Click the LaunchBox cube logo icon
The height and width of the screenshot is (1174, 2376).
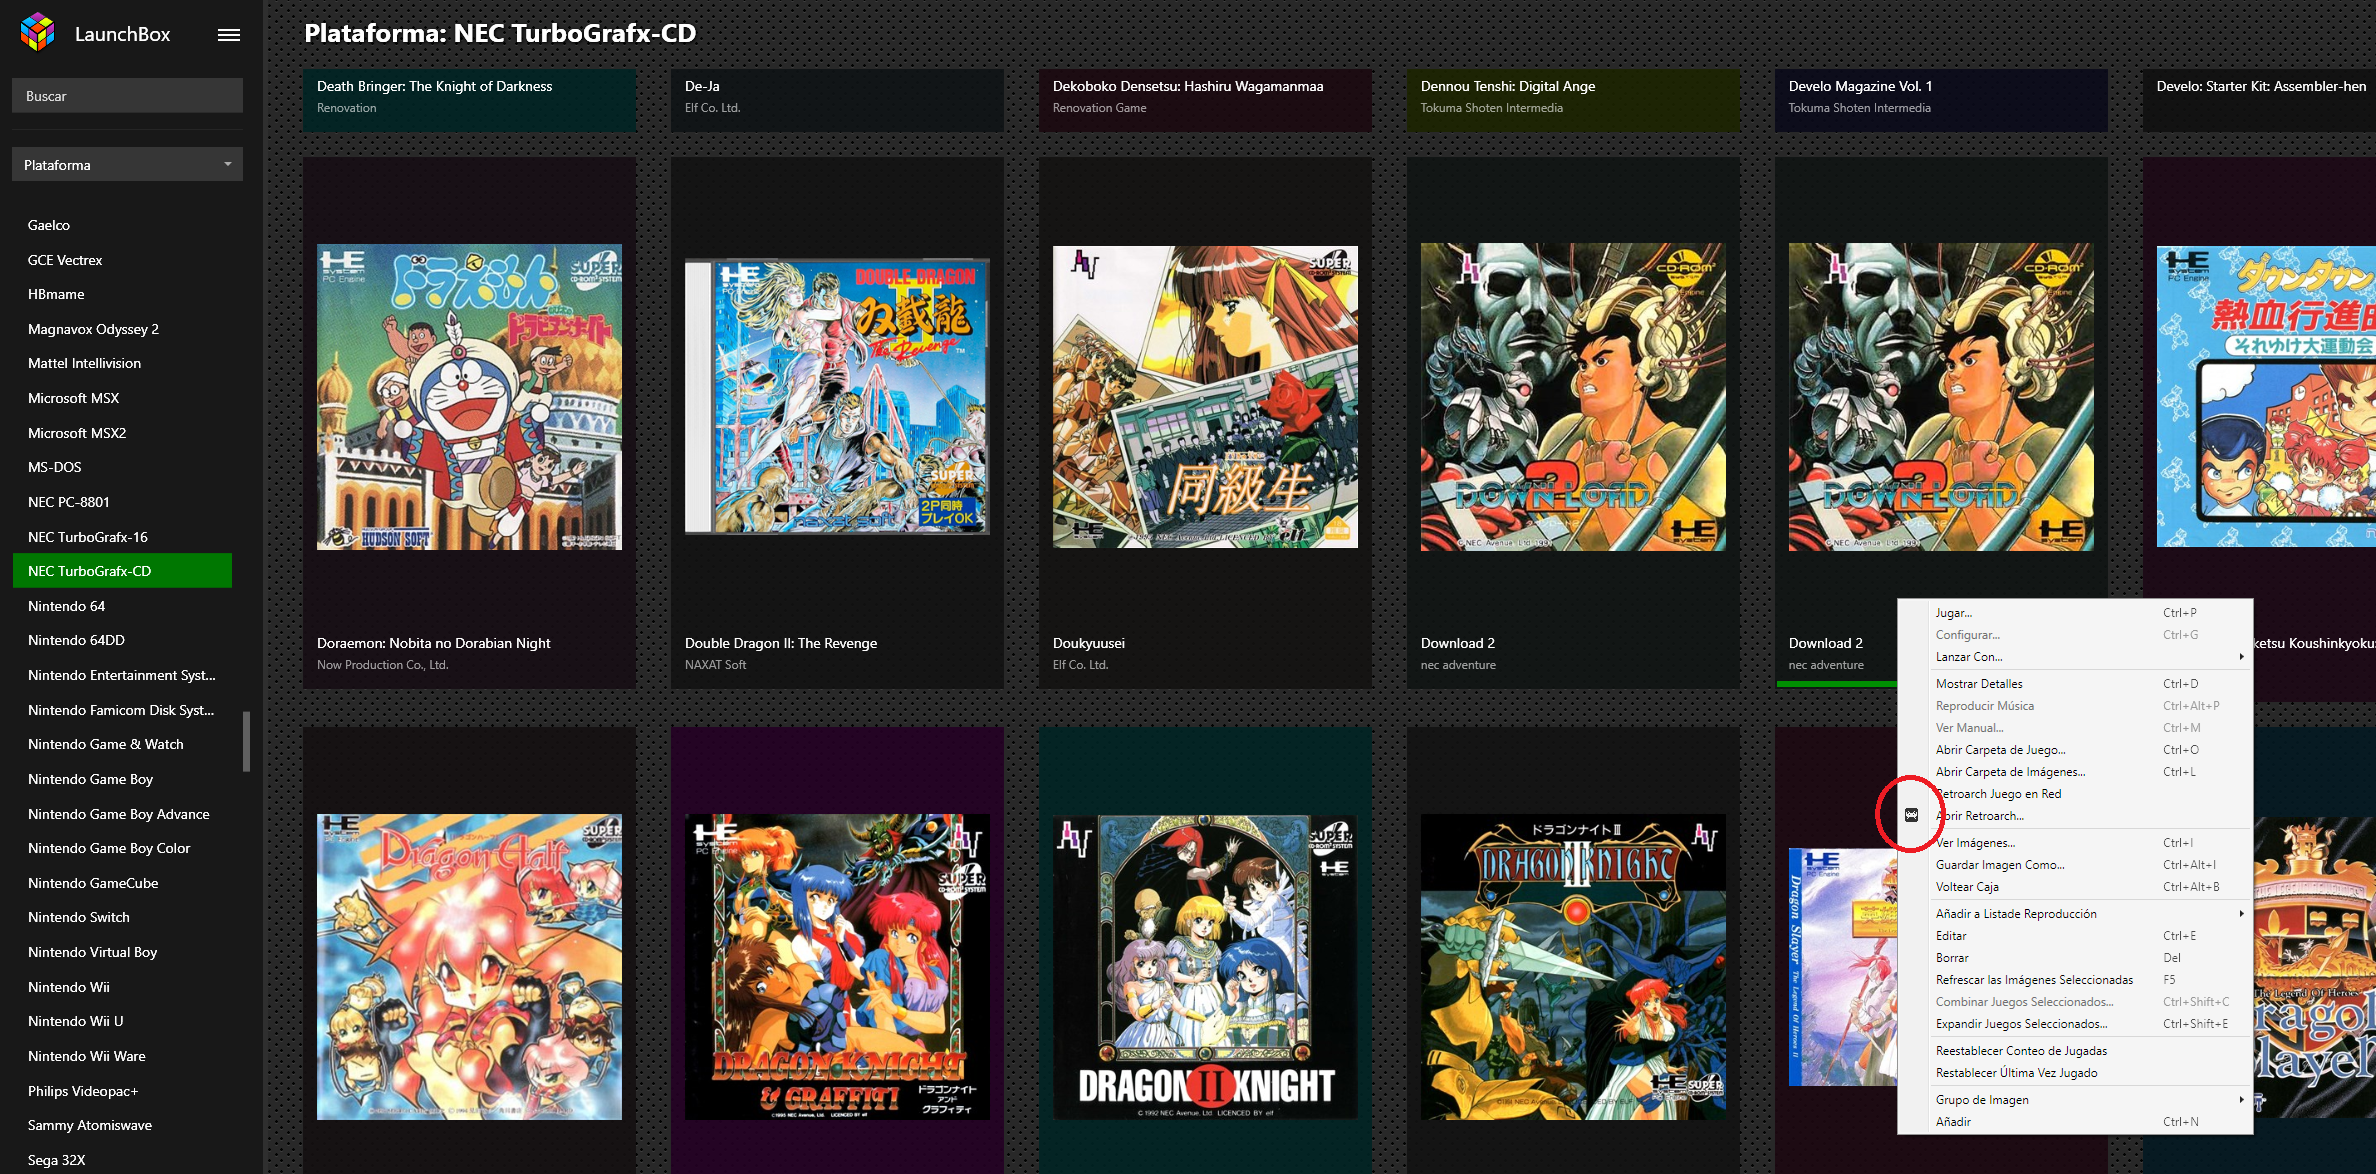point(38,32)
